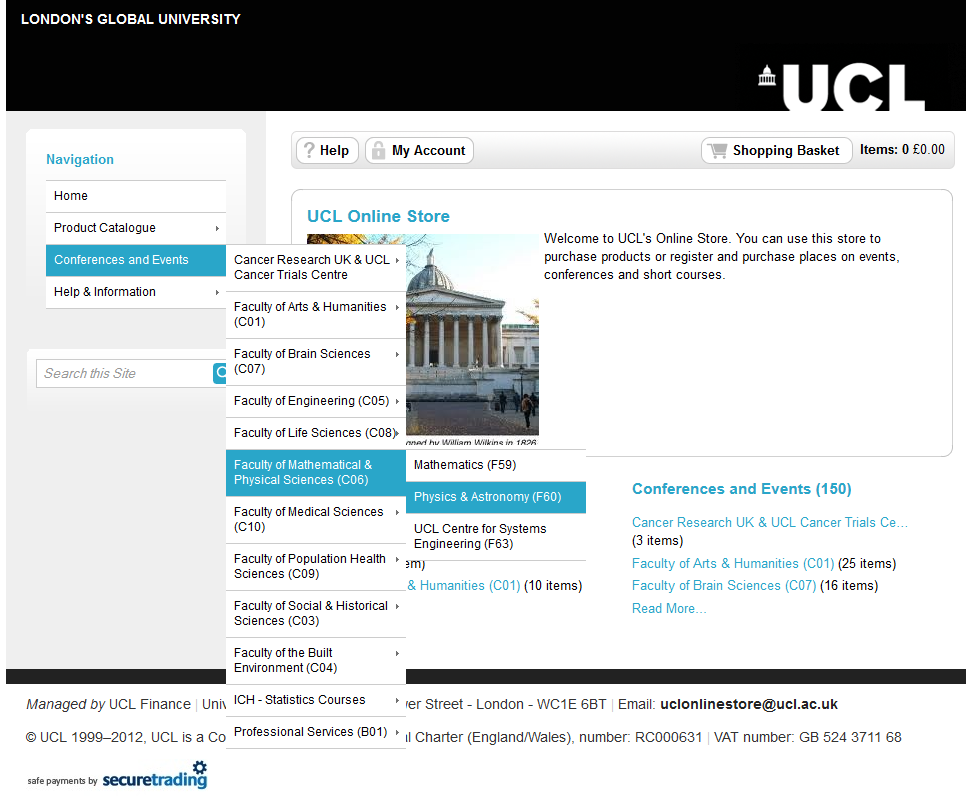Screen dimensions: 972x800
Task: Select Faculty of Mathematical & Physical Sciences
Action: [316, 473]
